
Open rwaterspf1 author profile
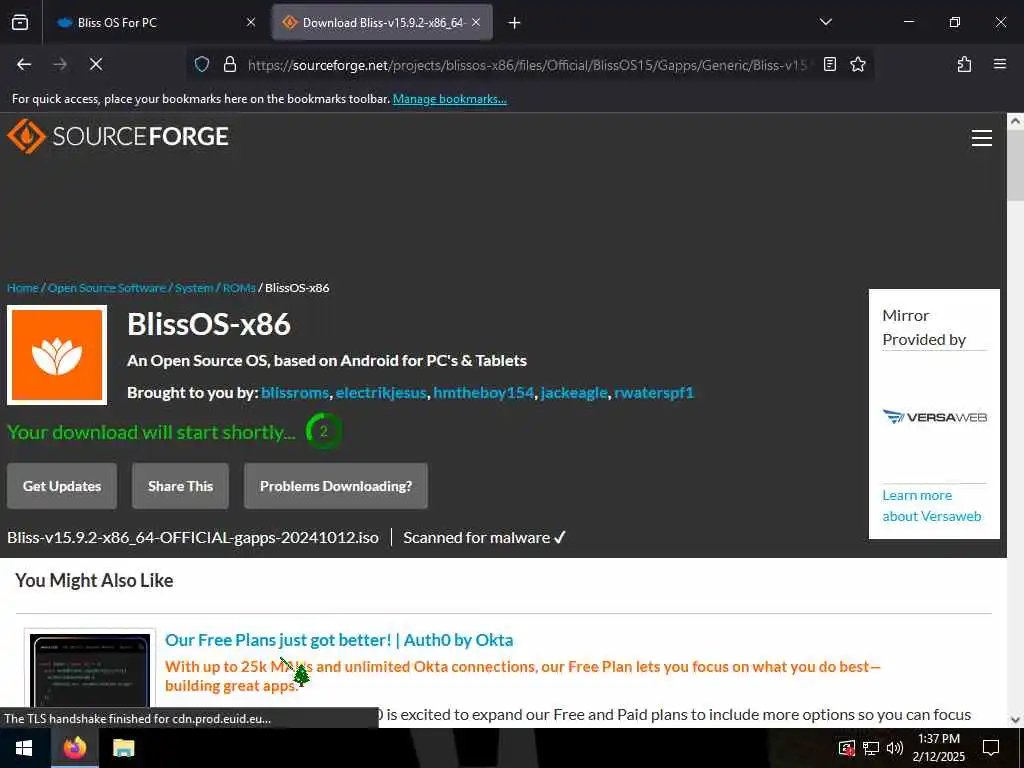654,392
